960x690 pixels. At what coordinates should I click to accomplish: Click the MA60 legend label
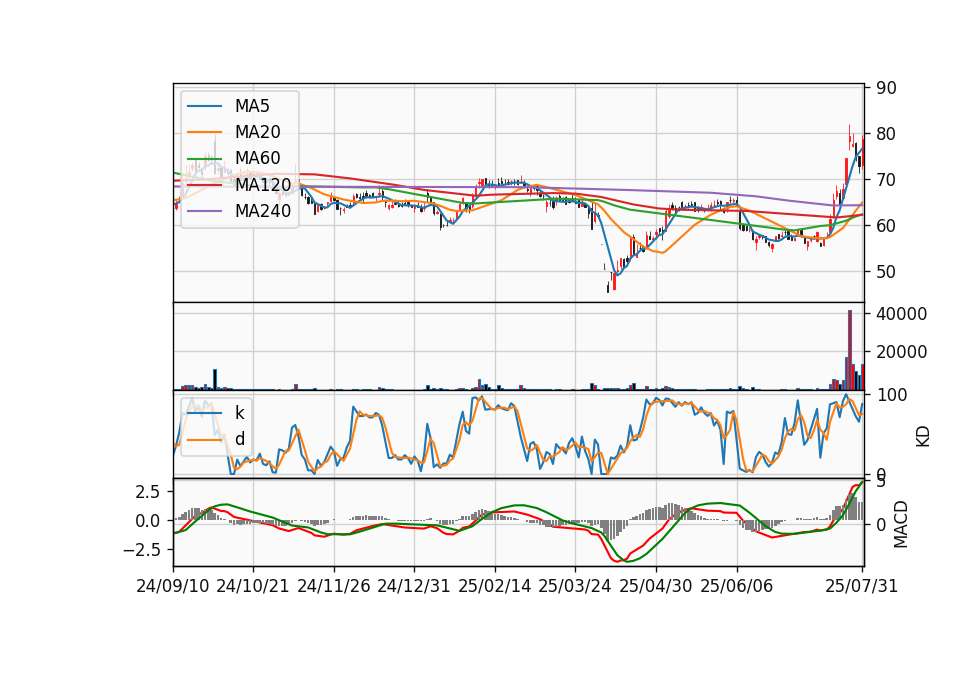coord(257,158)
